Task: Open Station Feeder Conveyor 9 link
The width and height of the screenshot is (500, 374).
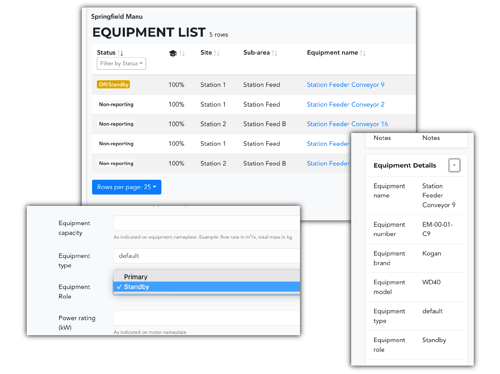Action: point(345,85)
